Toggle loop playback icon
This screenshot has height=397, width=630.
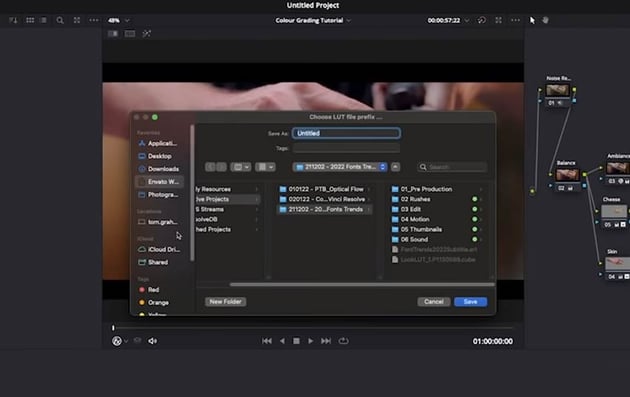click(343, 341)
